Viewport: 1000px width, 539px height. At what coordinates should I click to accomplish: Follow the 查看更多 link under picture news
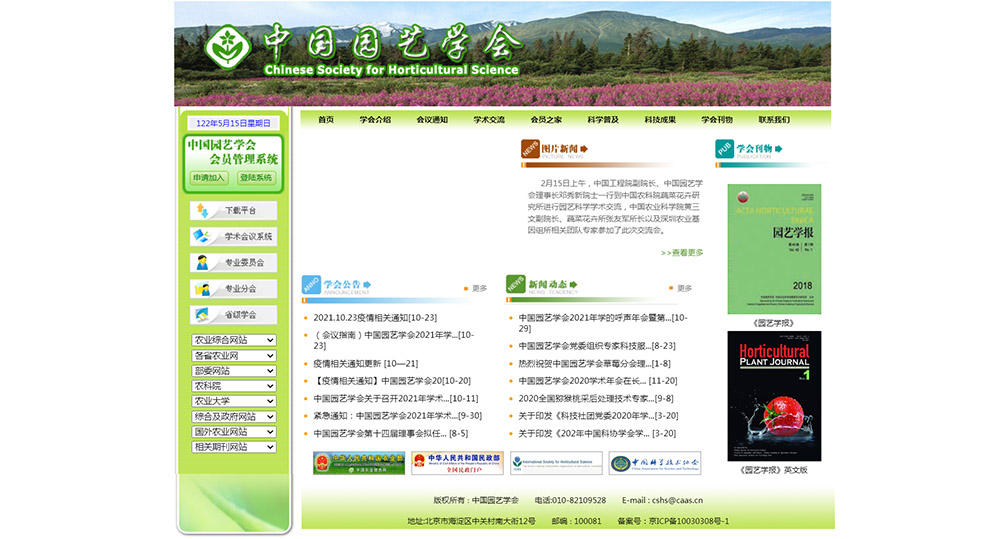point(682,253)
